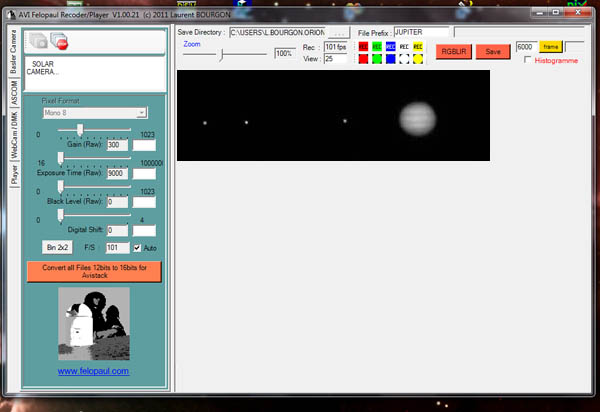
Task: Close the AVI Felopaul Recorder window
Action: tap(577, 13)
